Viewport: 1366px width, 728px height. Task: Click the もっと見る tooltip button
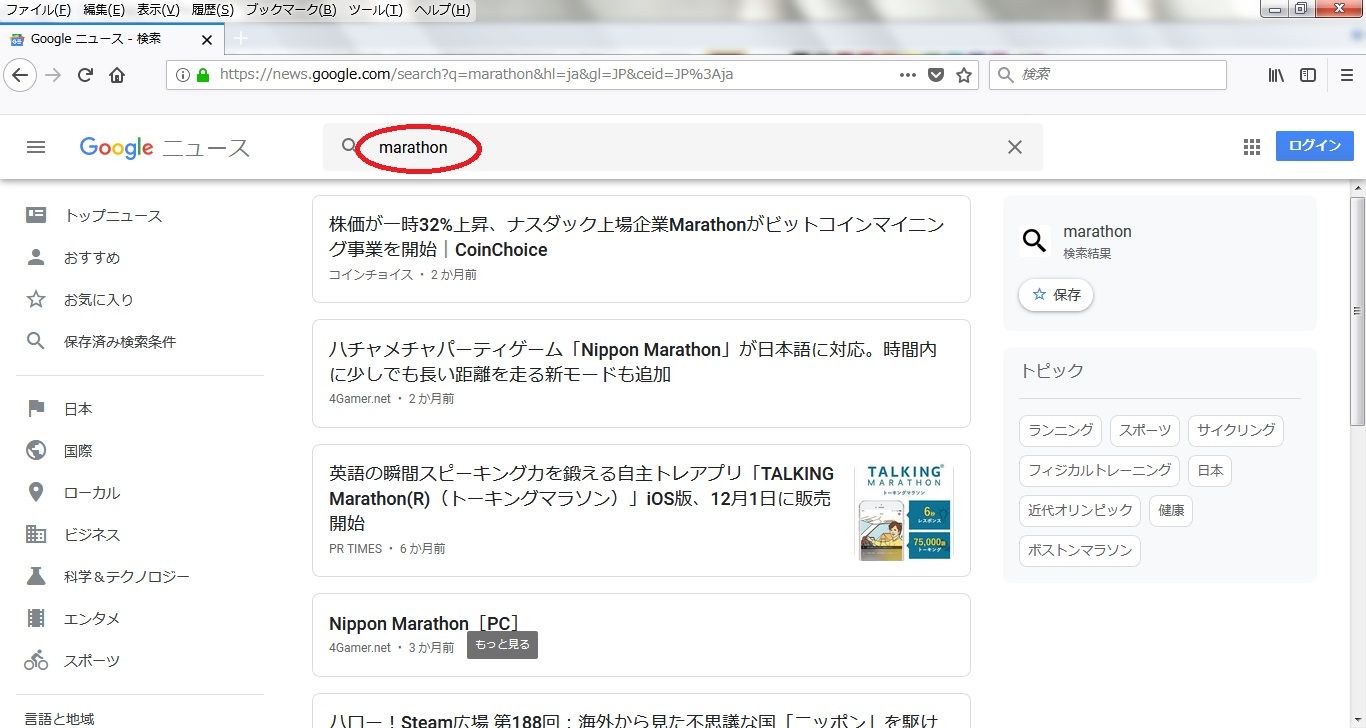pyautogui.click(x=502, y=645)
